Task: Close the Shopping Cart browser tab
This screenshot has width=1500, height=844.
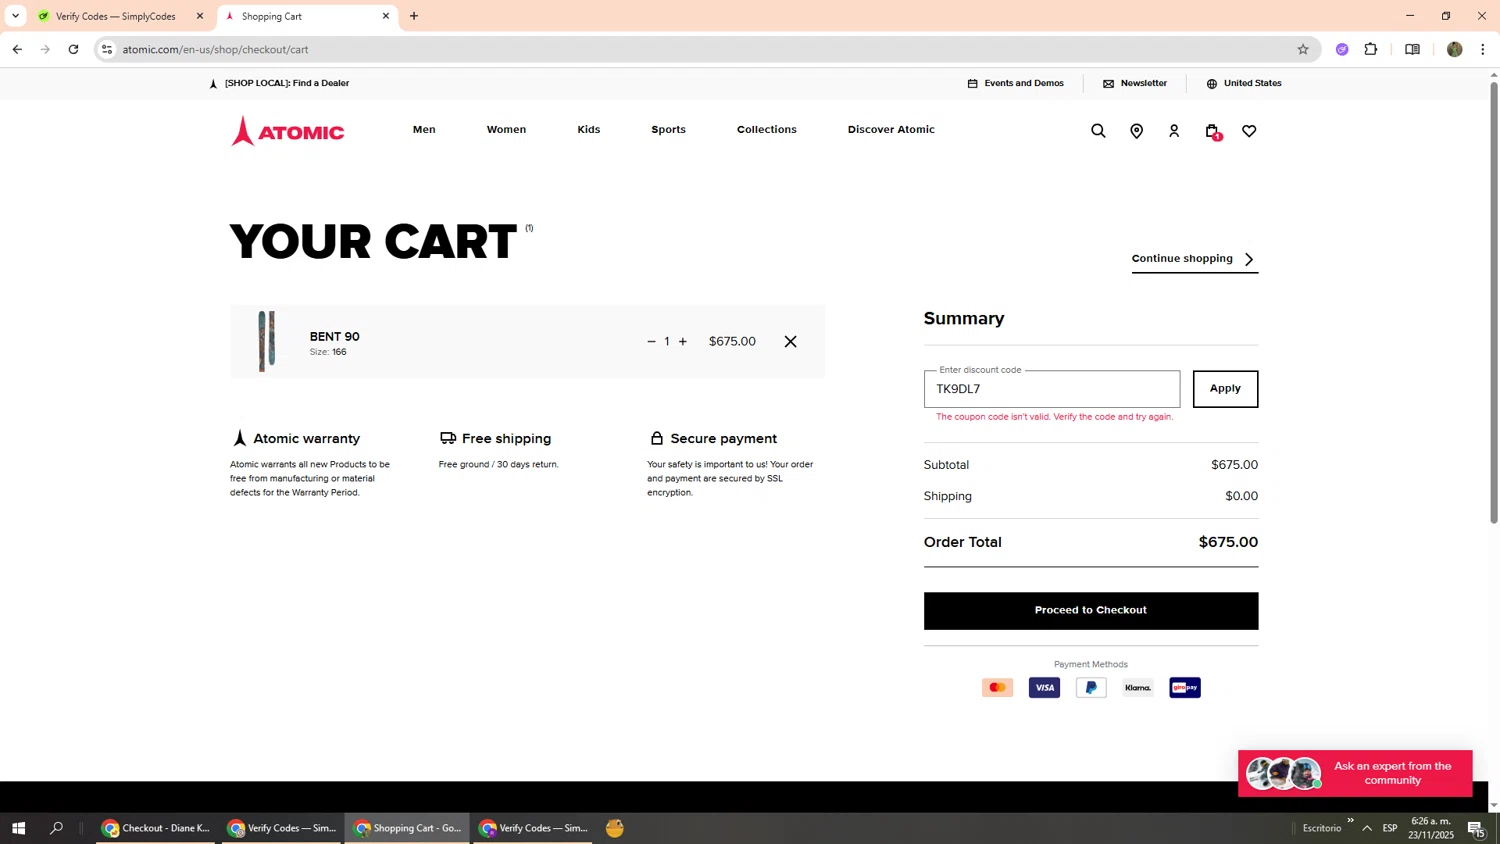Action: (x=386, y=16)
